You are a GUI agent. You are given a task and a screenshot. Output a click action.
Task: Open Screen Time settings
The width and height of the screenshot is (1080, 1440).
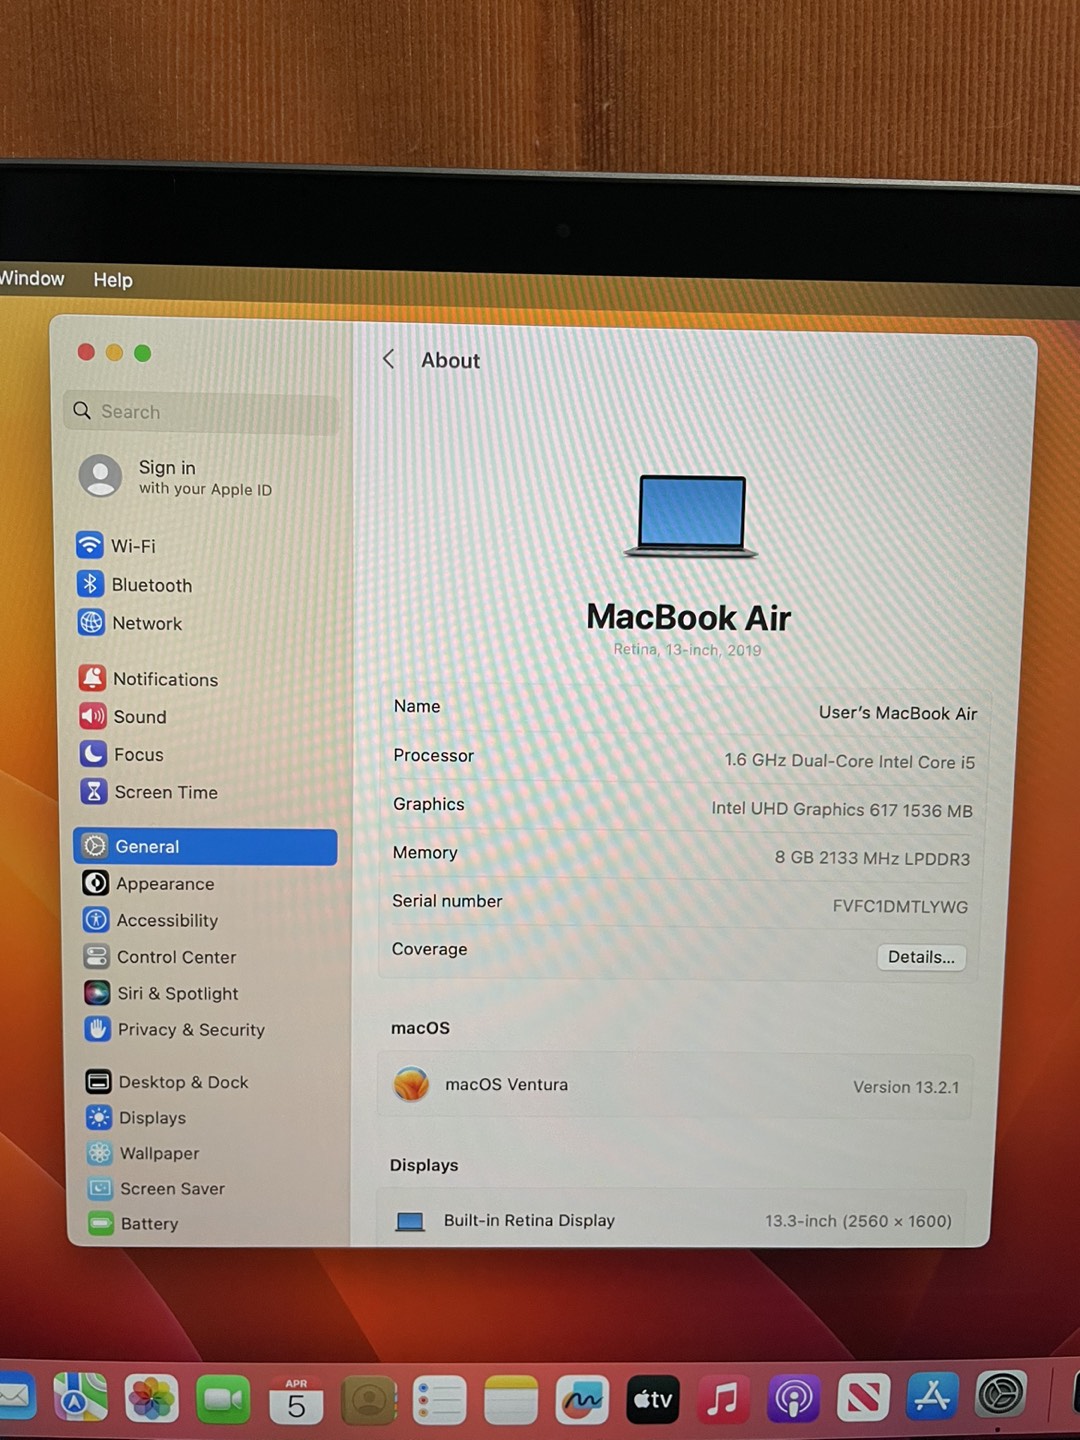165,792
